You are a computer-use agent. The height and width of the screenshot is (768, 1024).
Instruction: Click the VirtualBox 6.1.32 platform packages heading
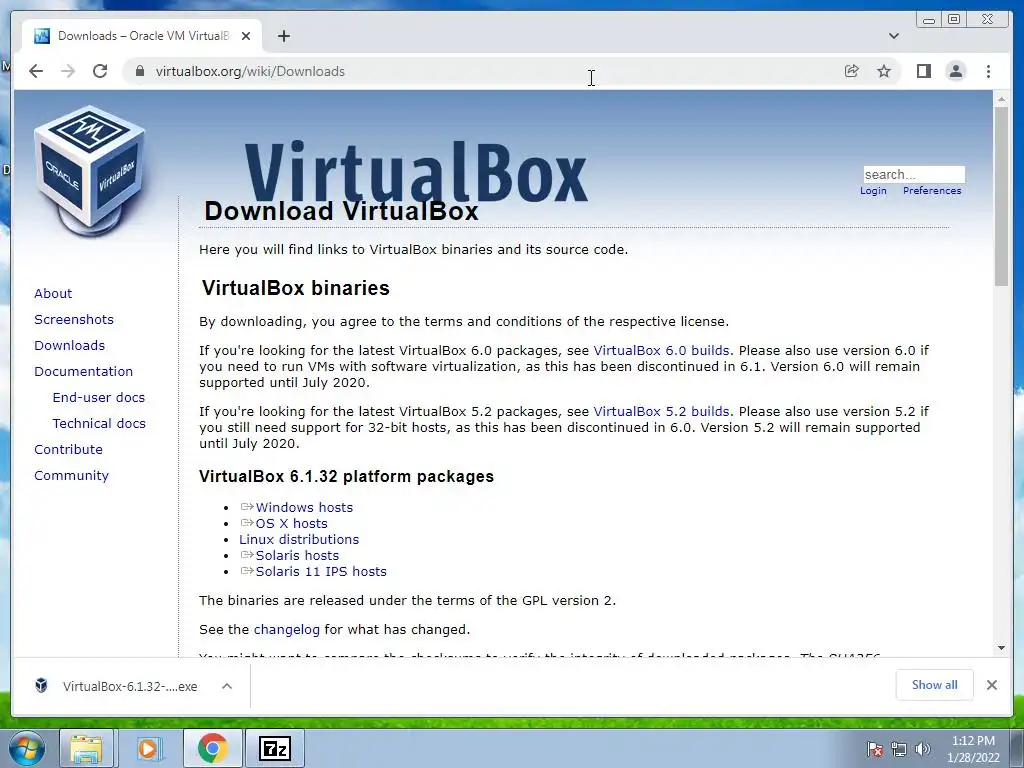point(346,477)
